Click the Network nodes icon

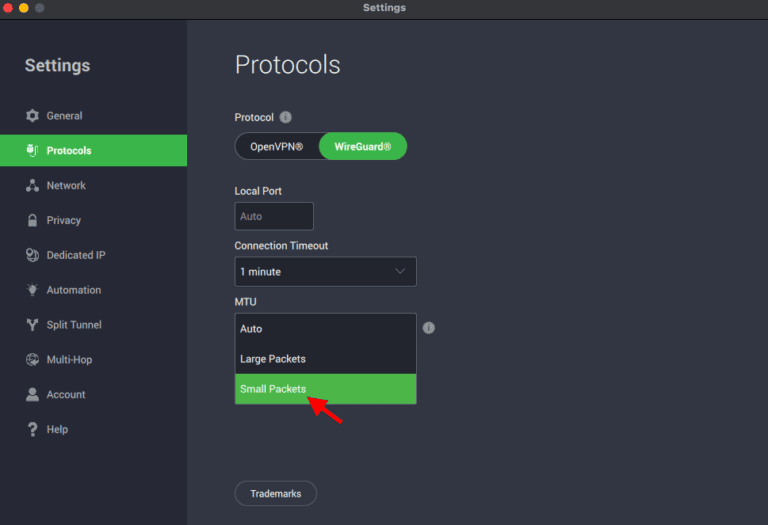[x=32, y=186]
